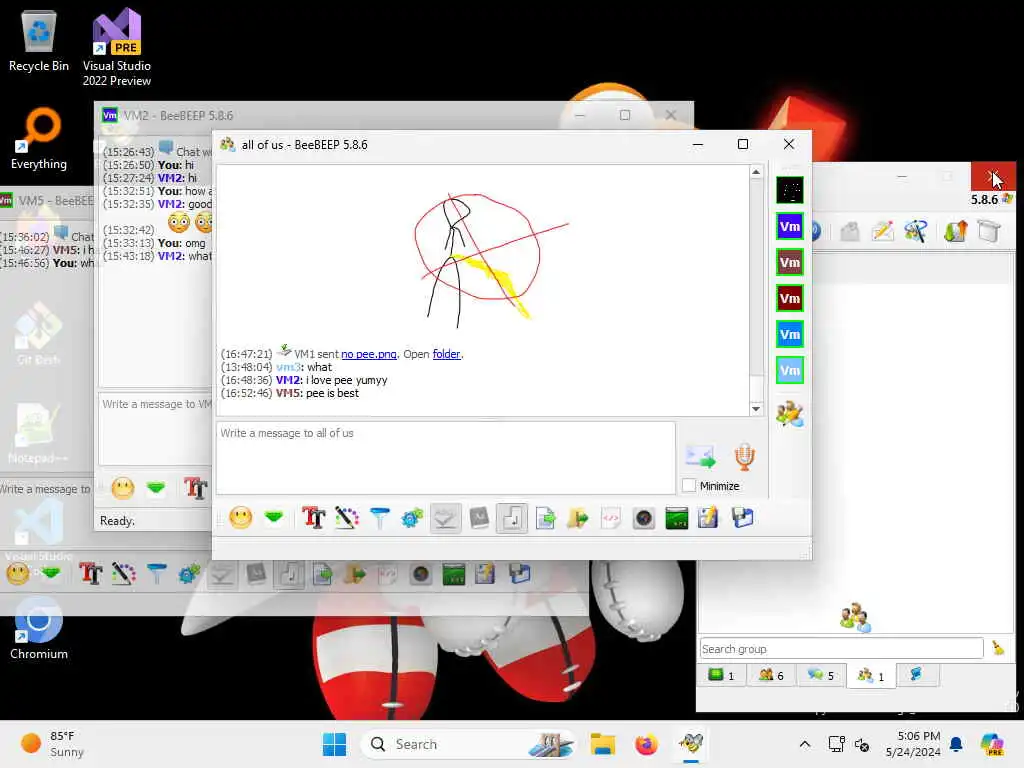Viewport: 1024px width, 768px height.
Task: Click broom clear-search icon beside Search group
Action: [998, 648]
